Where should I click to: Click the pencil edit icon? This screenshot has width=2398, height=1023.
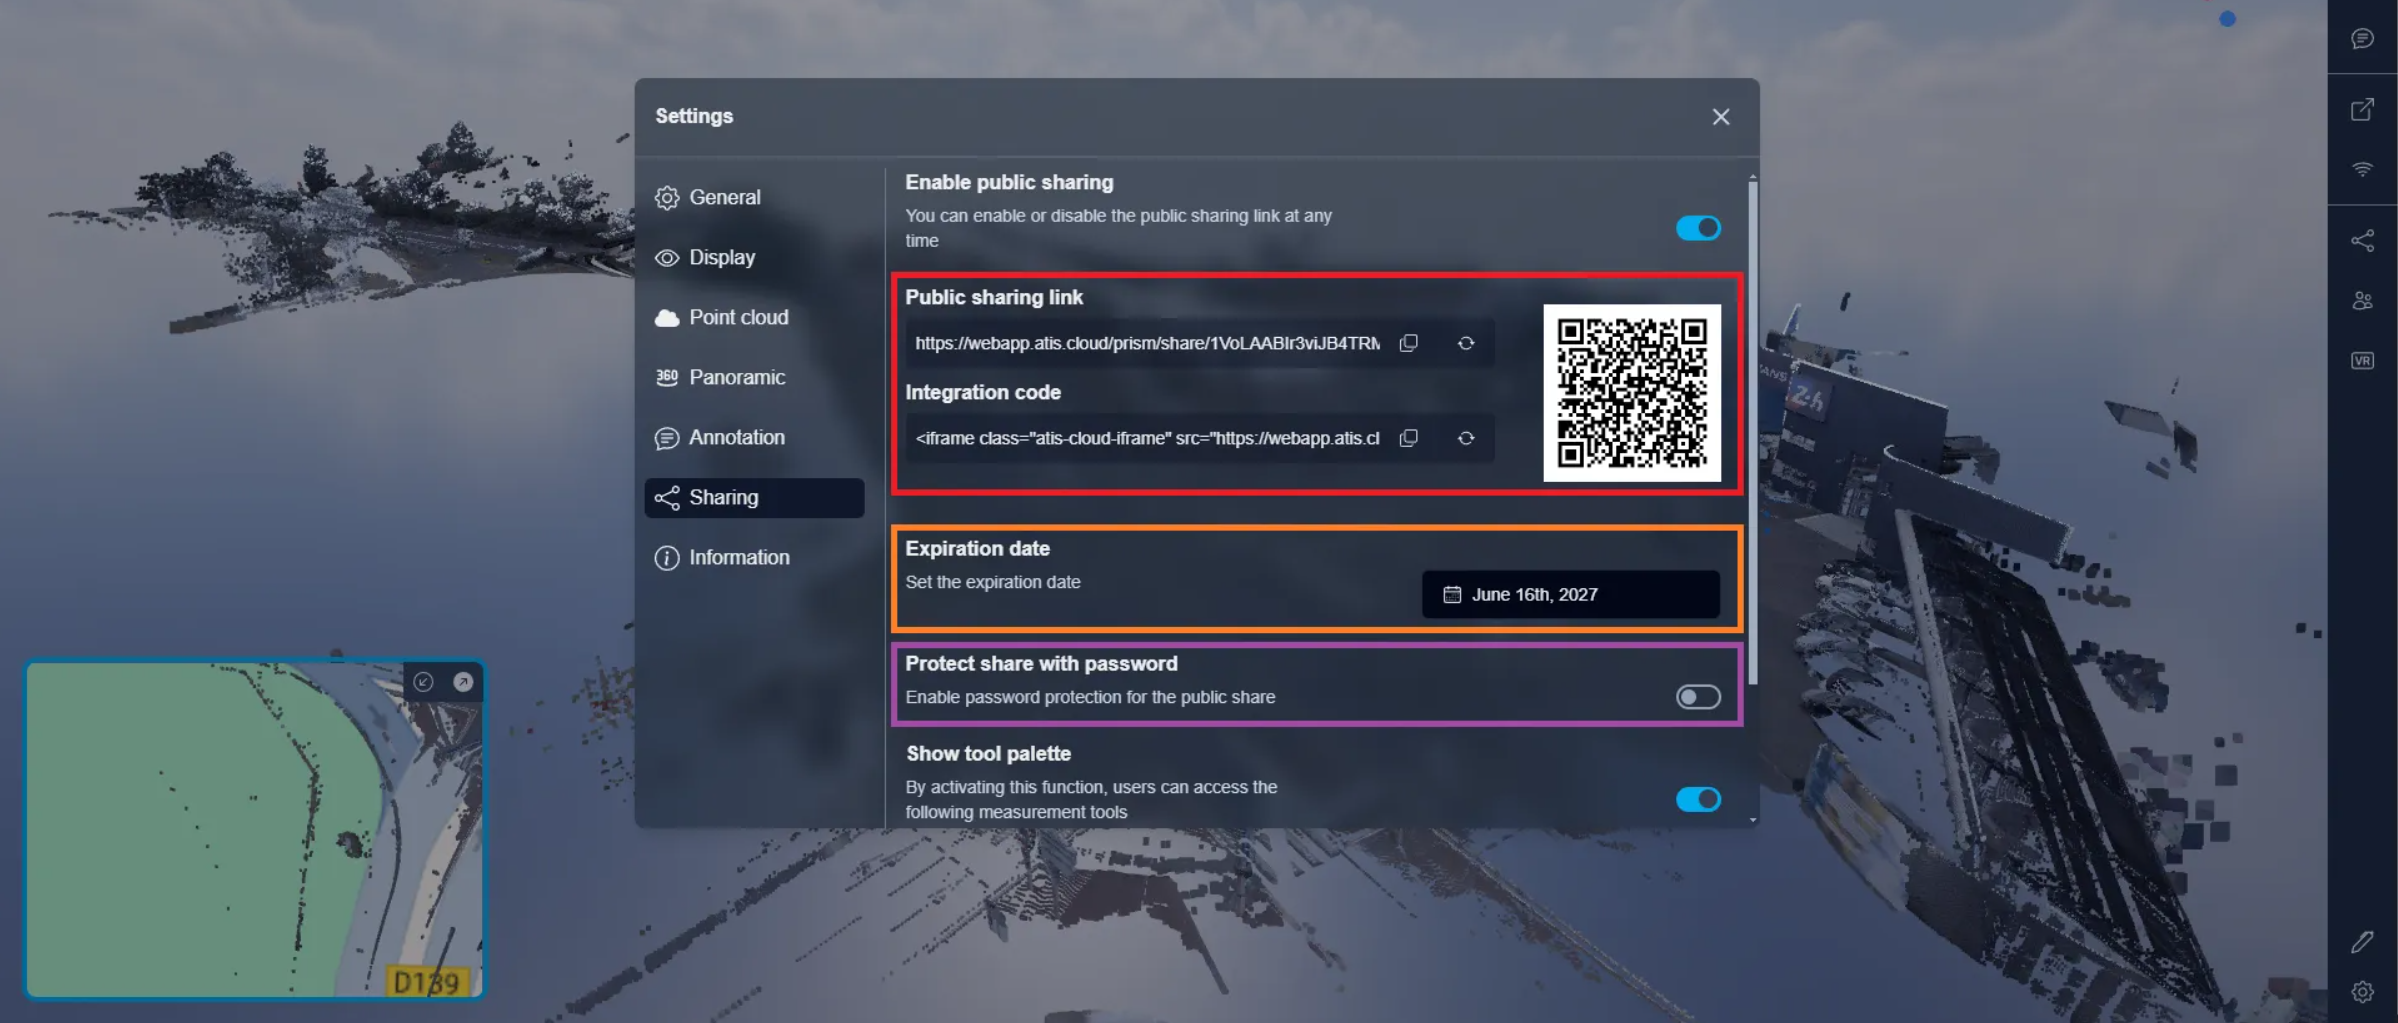2362,941
